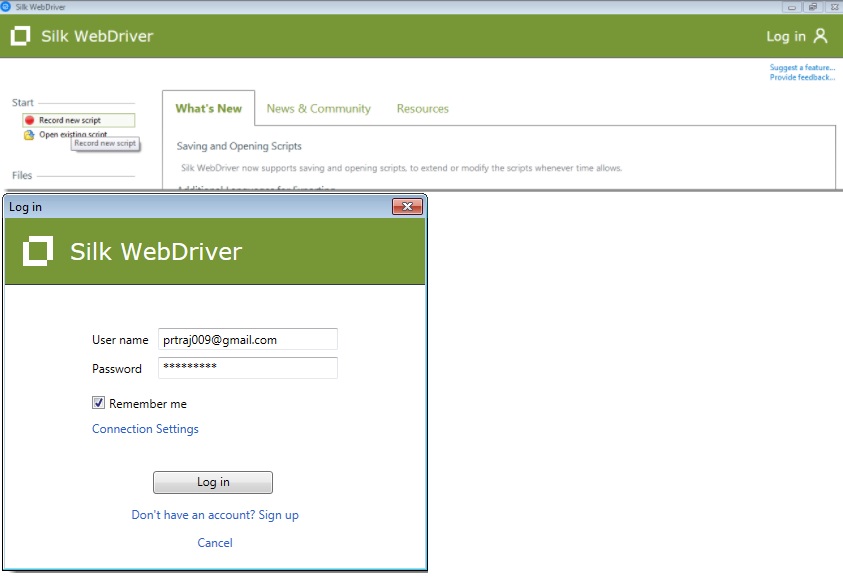
Task: Open Connection Settings link
Action: tap(145, 429)
